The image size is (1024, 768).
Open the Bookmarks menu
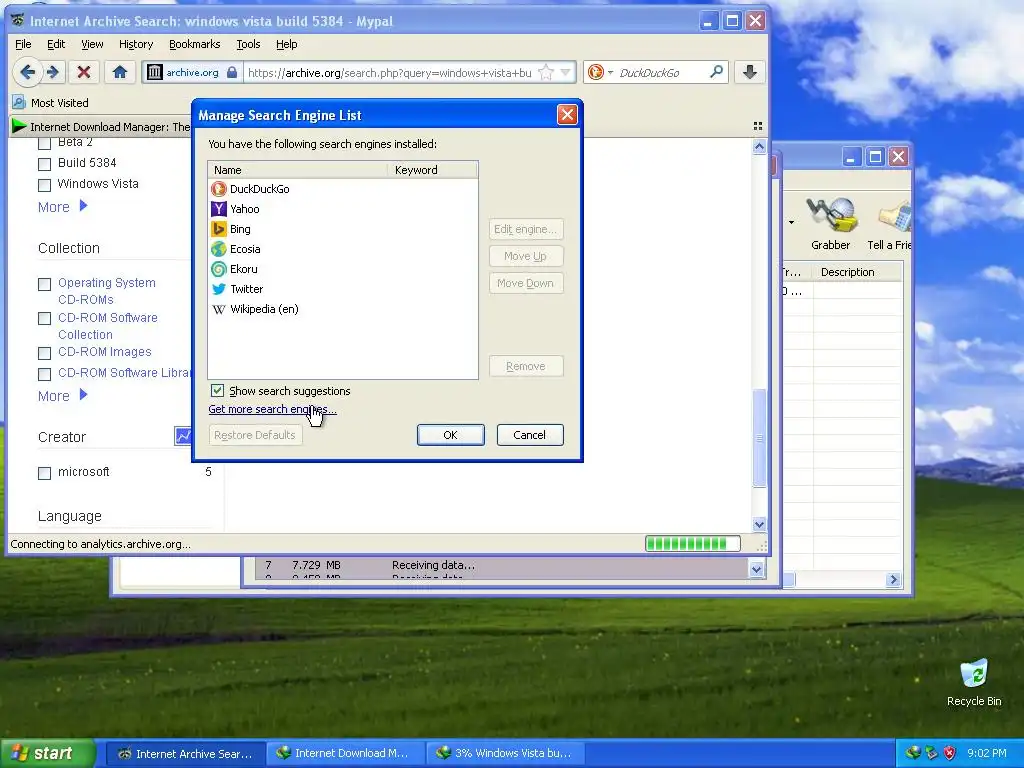(x=195, y=44)
